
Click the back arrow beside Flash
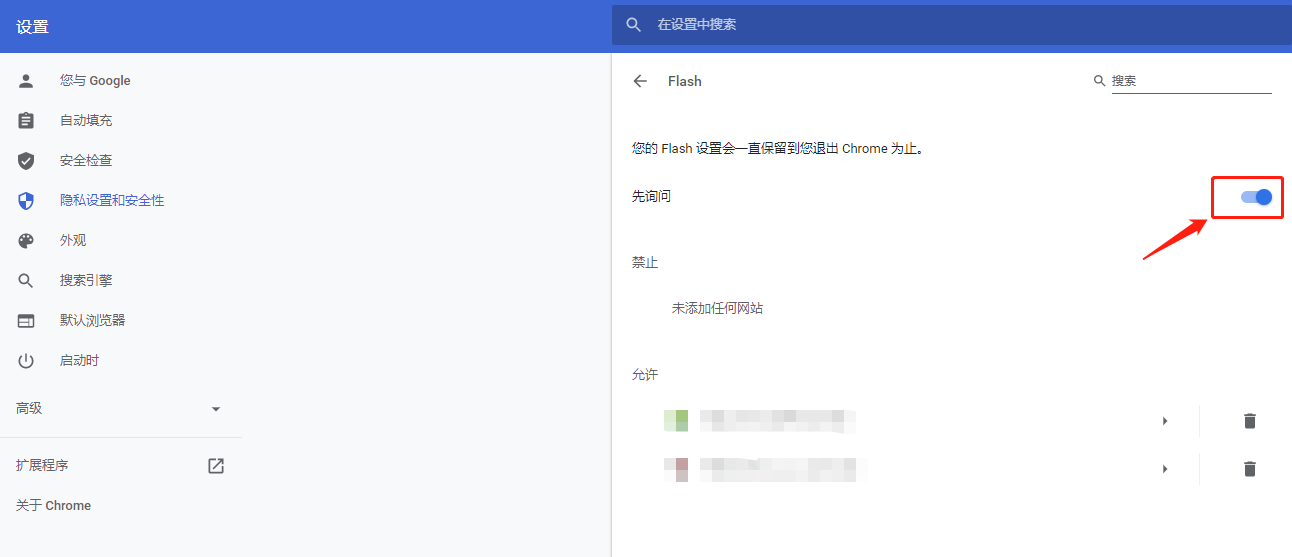(640, 81)
